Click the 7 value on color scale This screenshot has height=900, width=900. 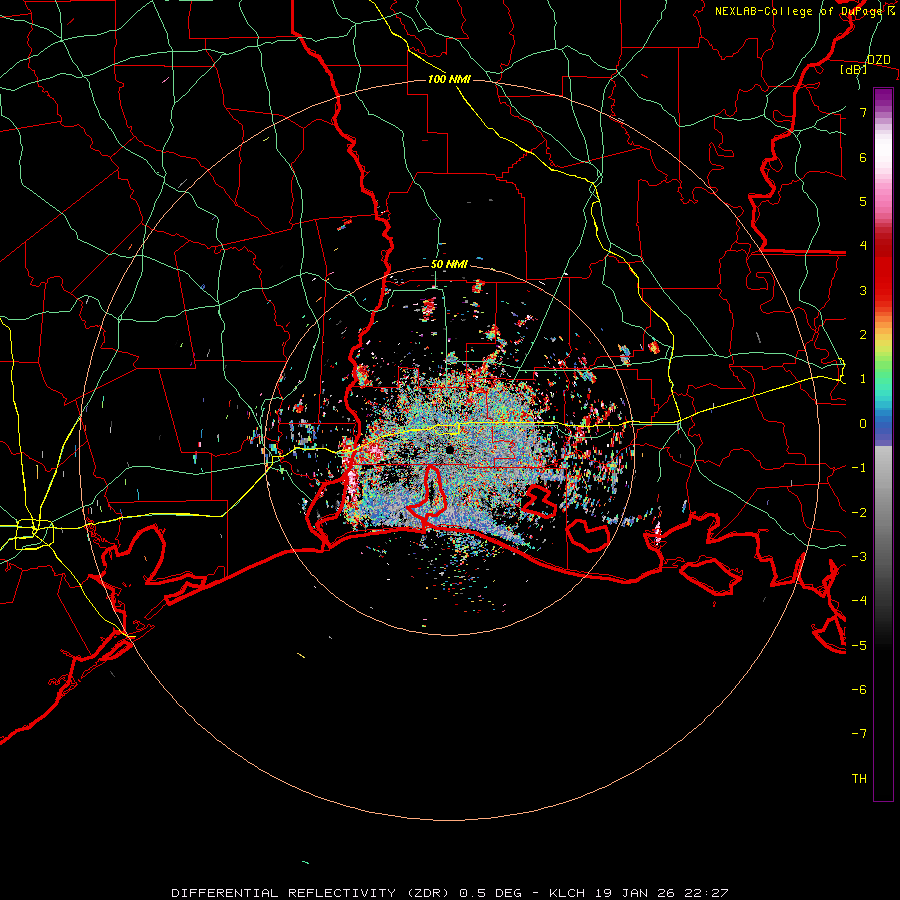(x=863, y=112)
